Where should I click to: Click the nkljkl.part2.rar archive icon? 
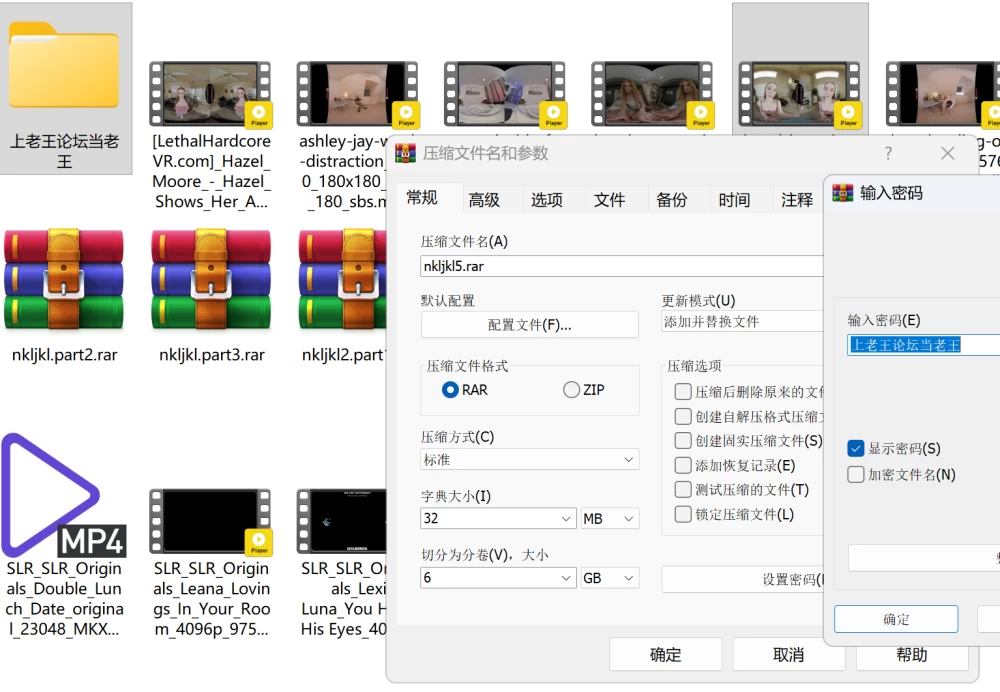[64, 281]
